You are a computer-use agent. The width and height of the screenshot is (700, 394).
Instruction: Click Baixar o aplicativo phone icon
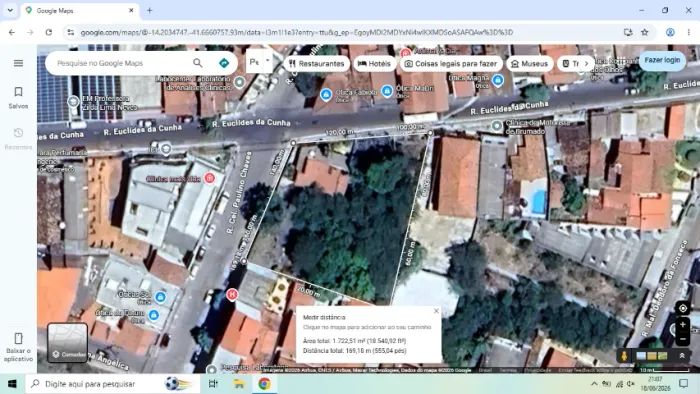[18, 339]
